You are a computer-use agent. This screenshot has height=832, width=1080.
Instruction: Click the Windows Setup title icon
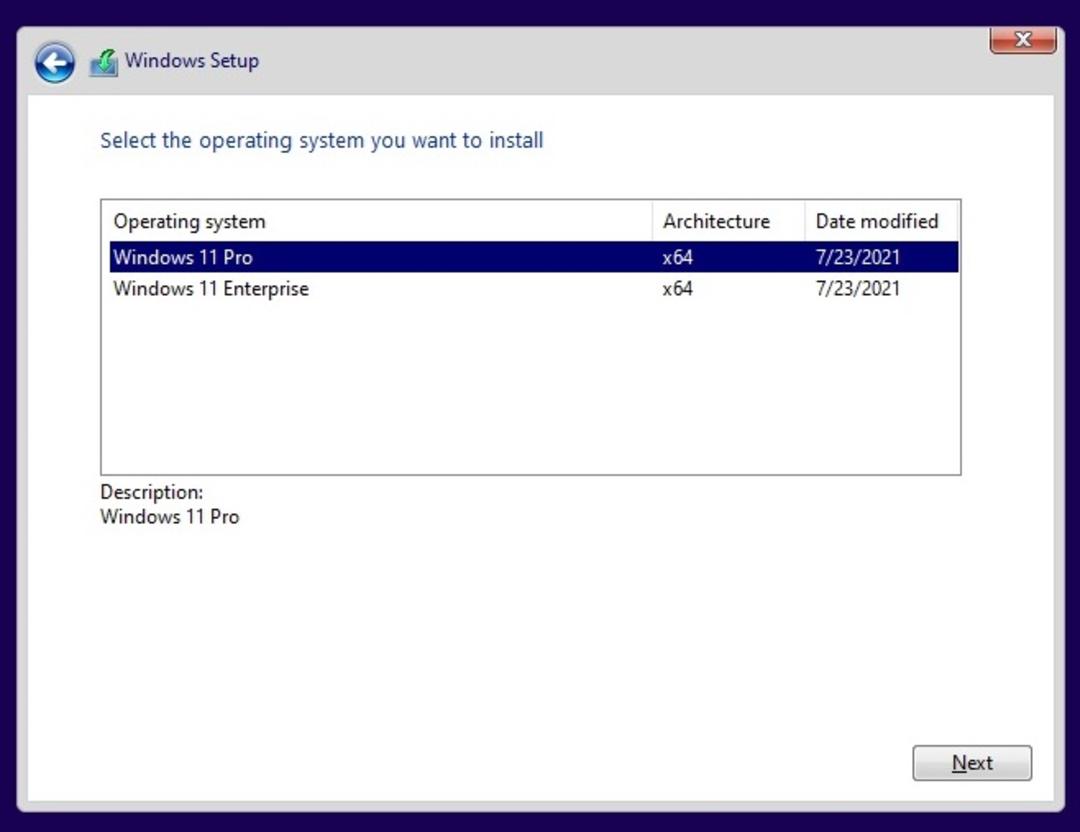pyautogui.click(x=104, y=63)
